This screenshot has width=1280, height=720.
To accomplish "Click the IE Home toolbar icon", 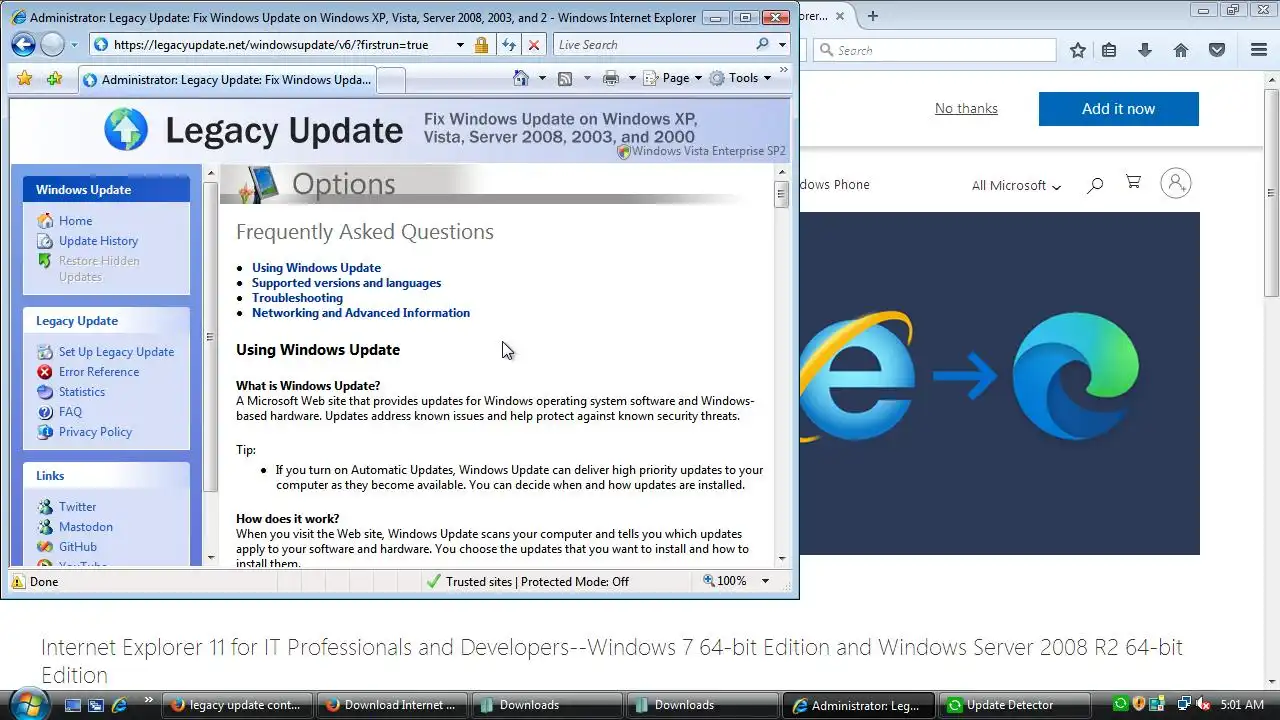I will [x=520, y=78].
